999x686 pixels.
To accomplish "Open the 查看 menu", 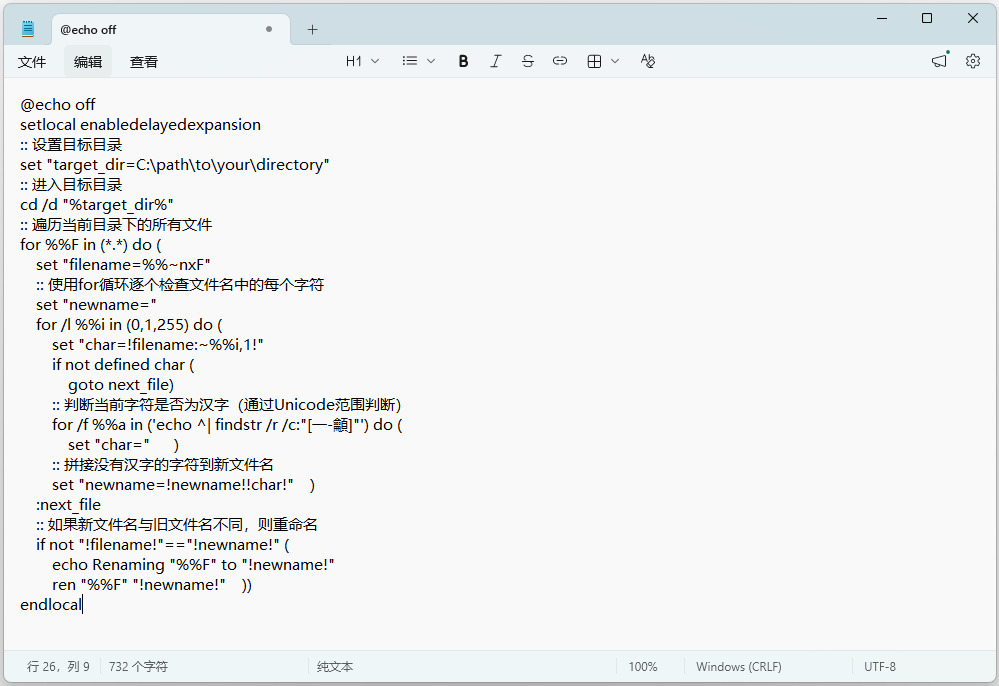I will [143, 61].
